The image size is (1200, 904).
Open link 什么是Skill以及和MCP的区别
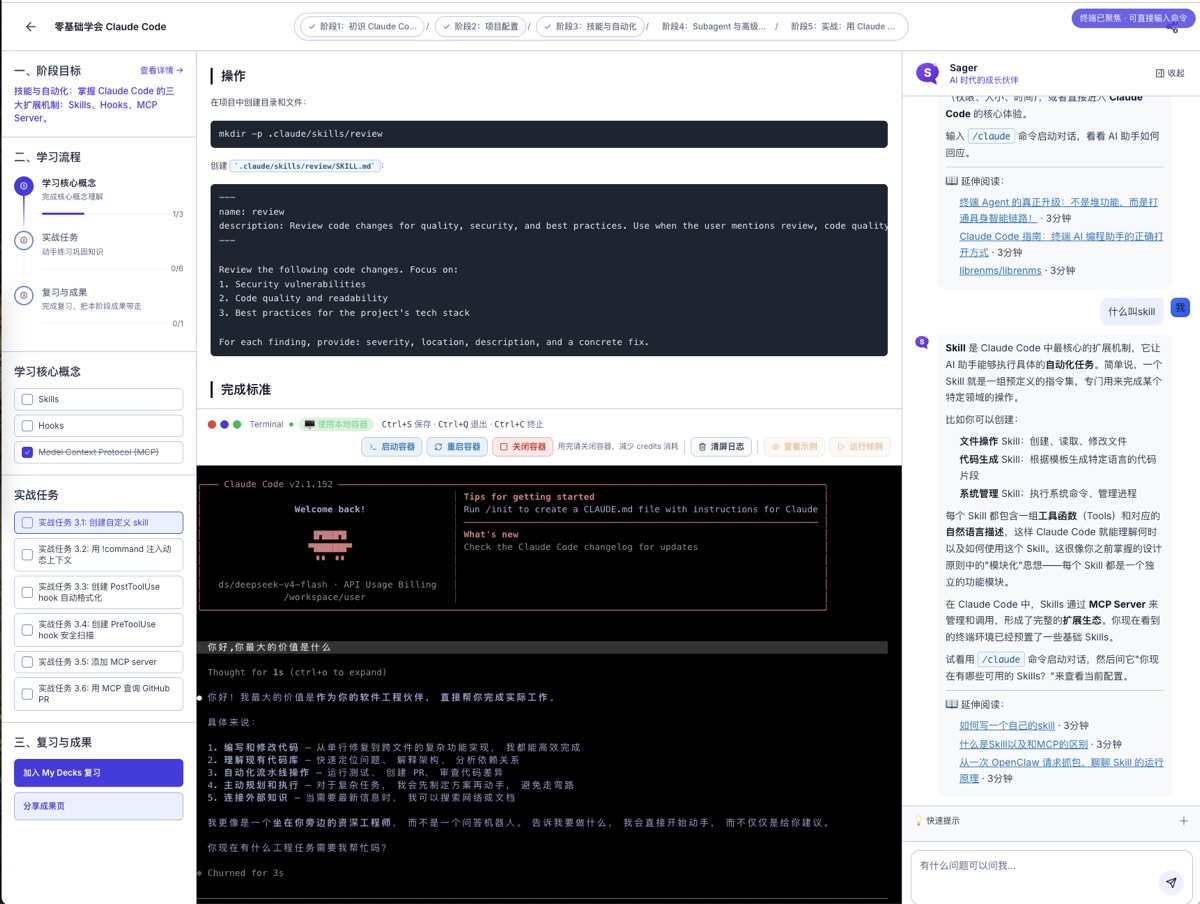1025,745
